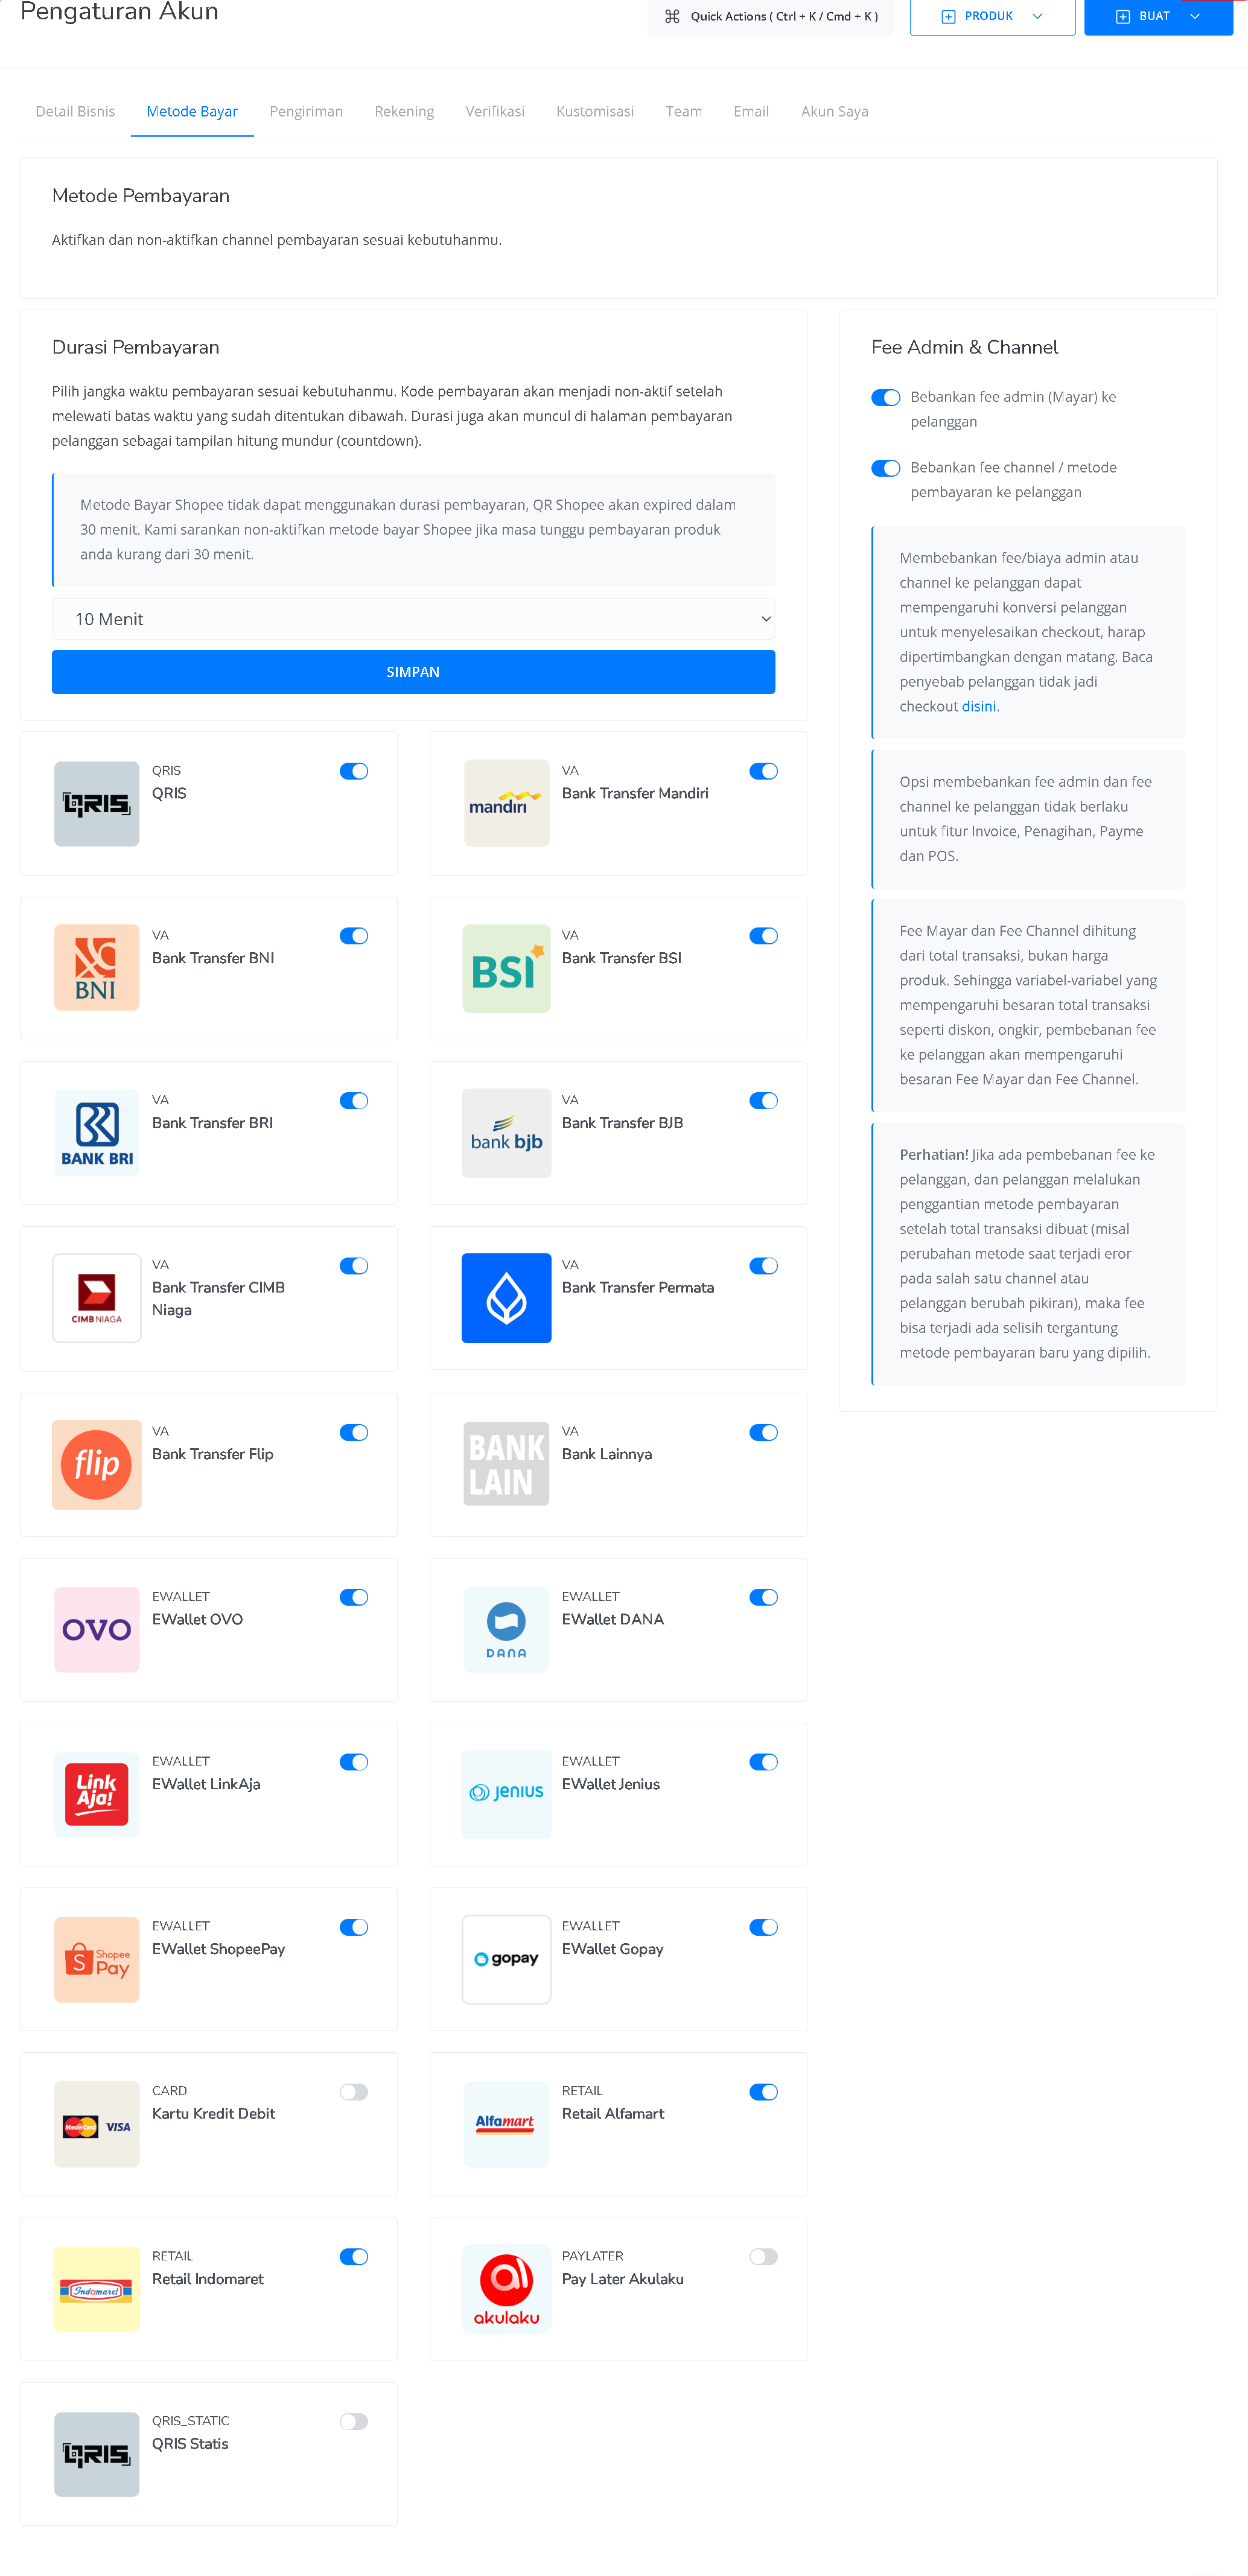Click the Alfamart logo

click(506, 2124)
